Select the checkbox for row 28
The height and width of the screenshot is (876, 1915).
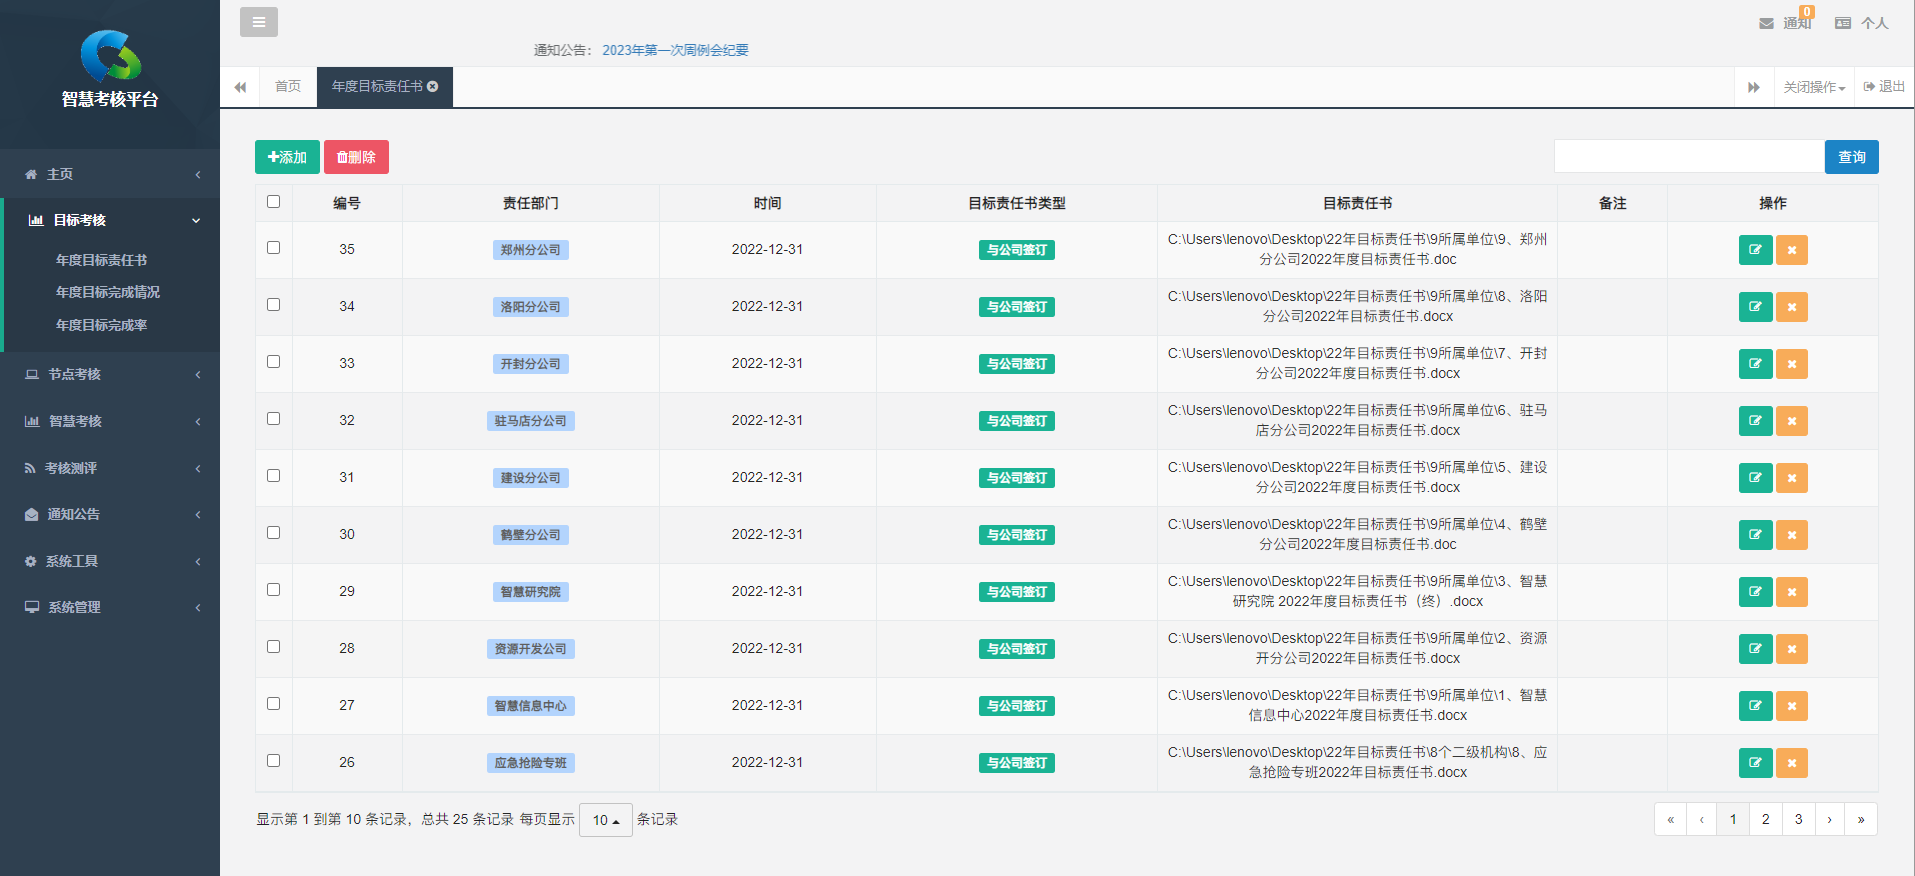[274, 647]
